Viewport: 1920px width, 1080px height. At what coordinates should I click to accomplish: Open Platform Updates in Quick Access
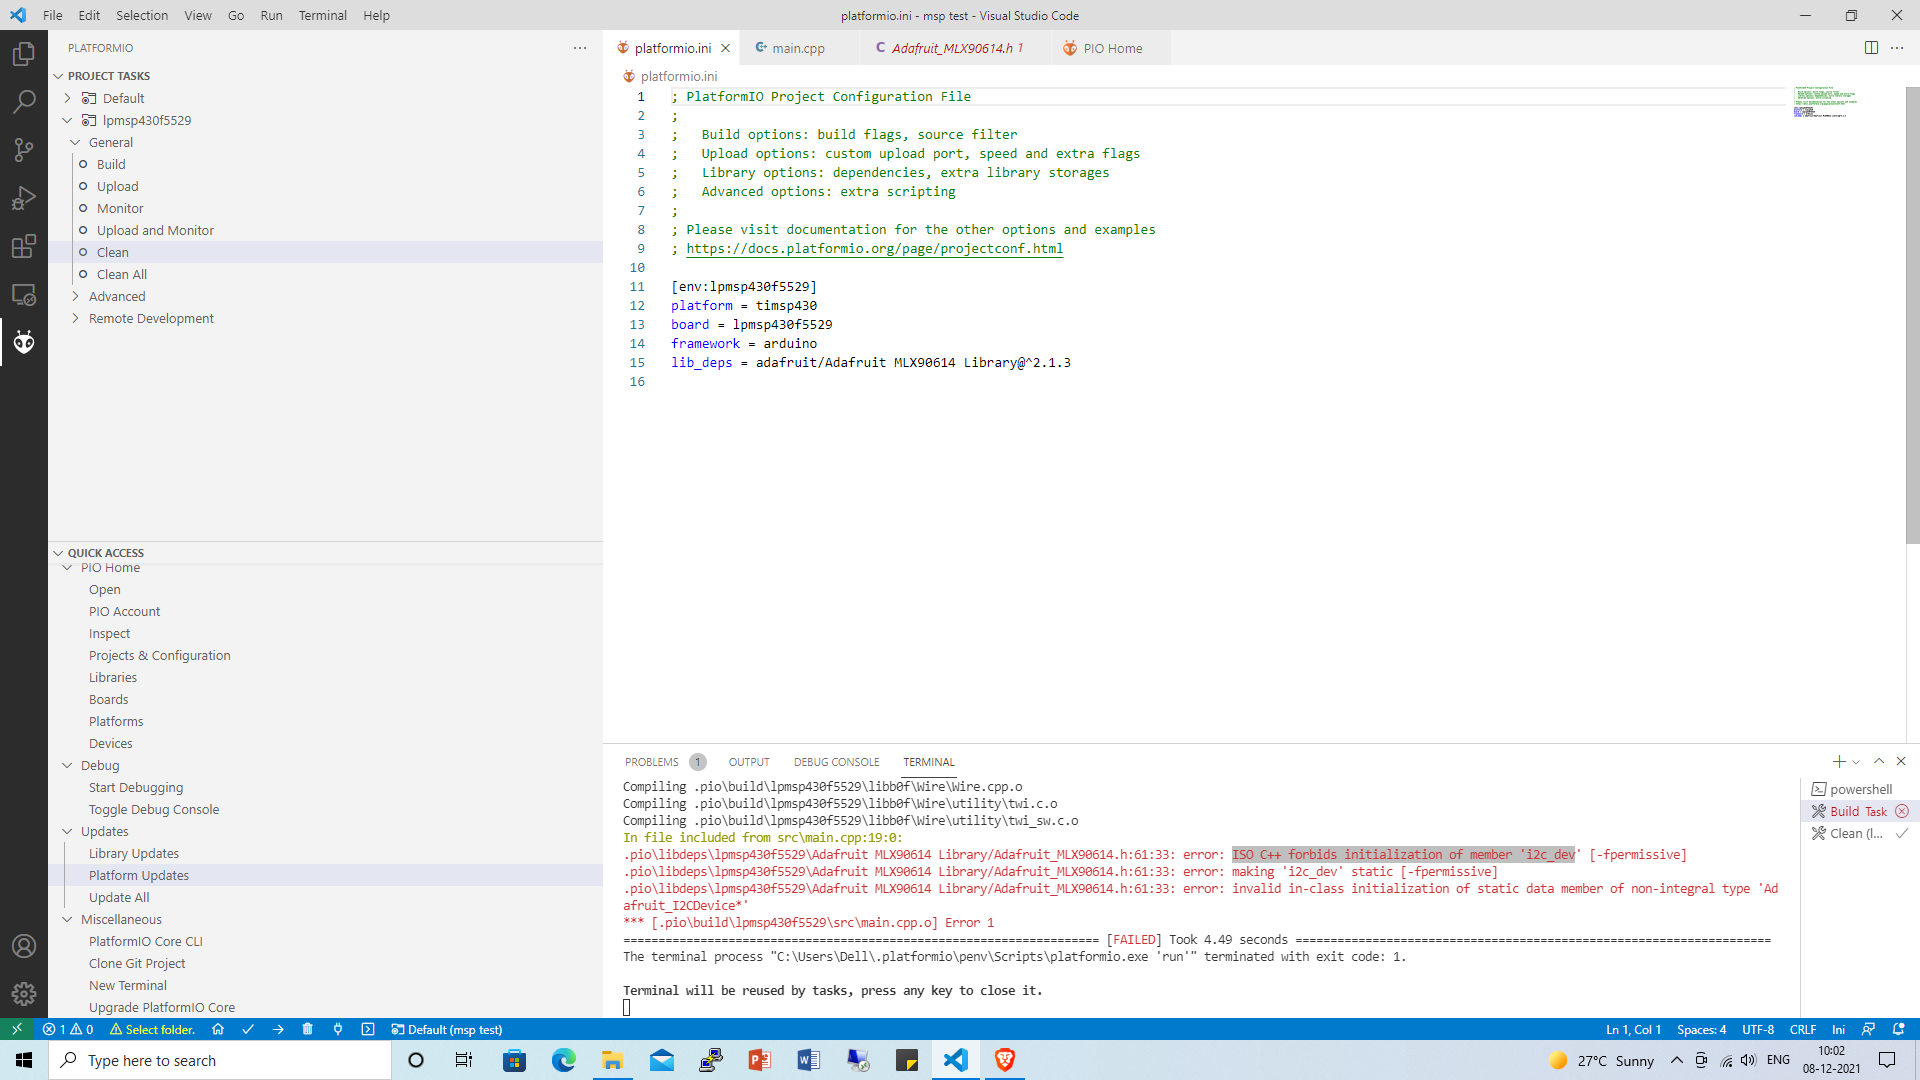point(138,875)
